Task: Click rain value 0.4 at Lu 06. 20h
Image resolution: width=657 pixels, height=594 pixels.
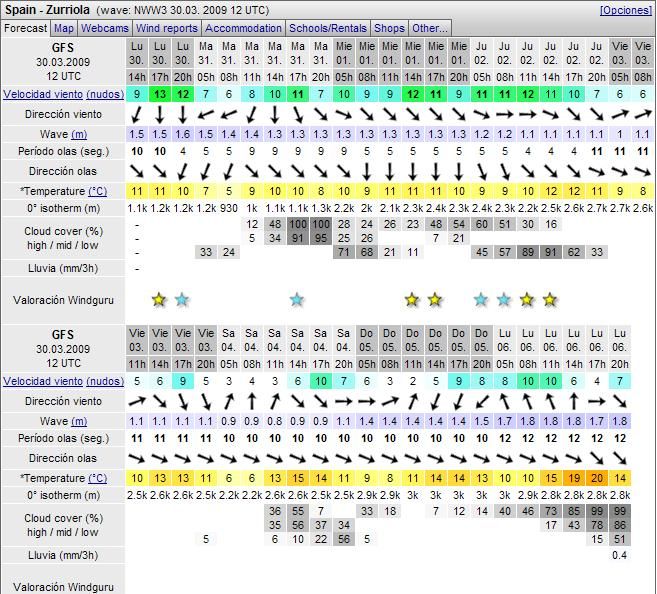Action: click(x=620, y=555)
